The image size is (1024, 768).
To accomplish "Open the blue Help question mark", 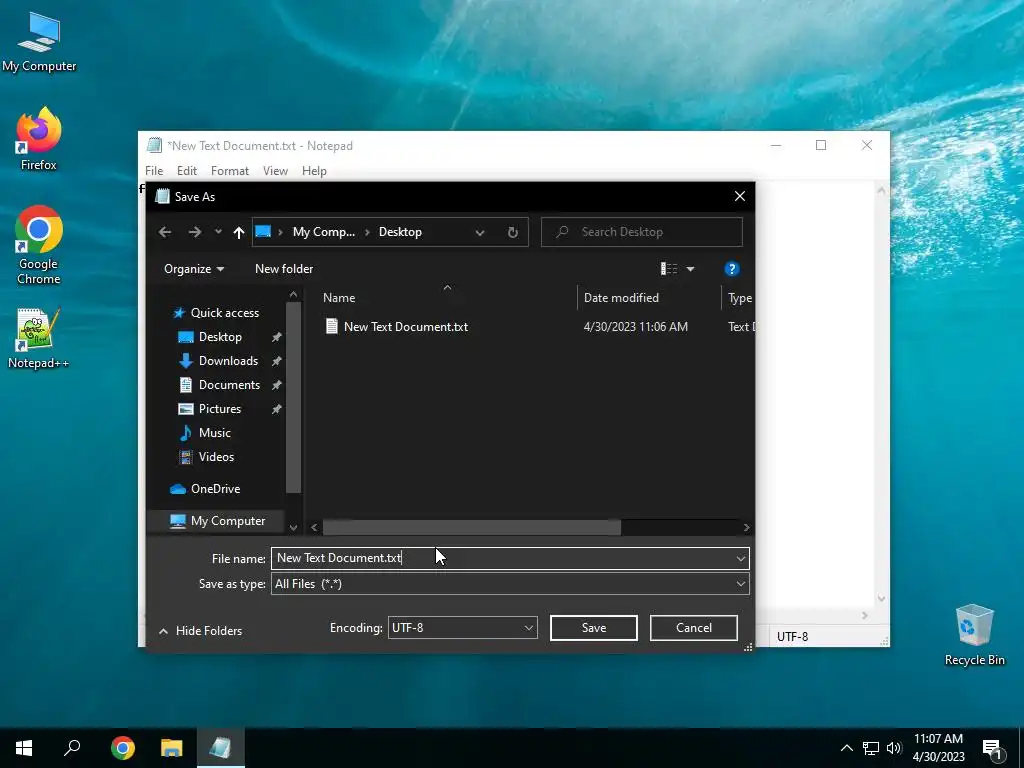I will 731,269.
